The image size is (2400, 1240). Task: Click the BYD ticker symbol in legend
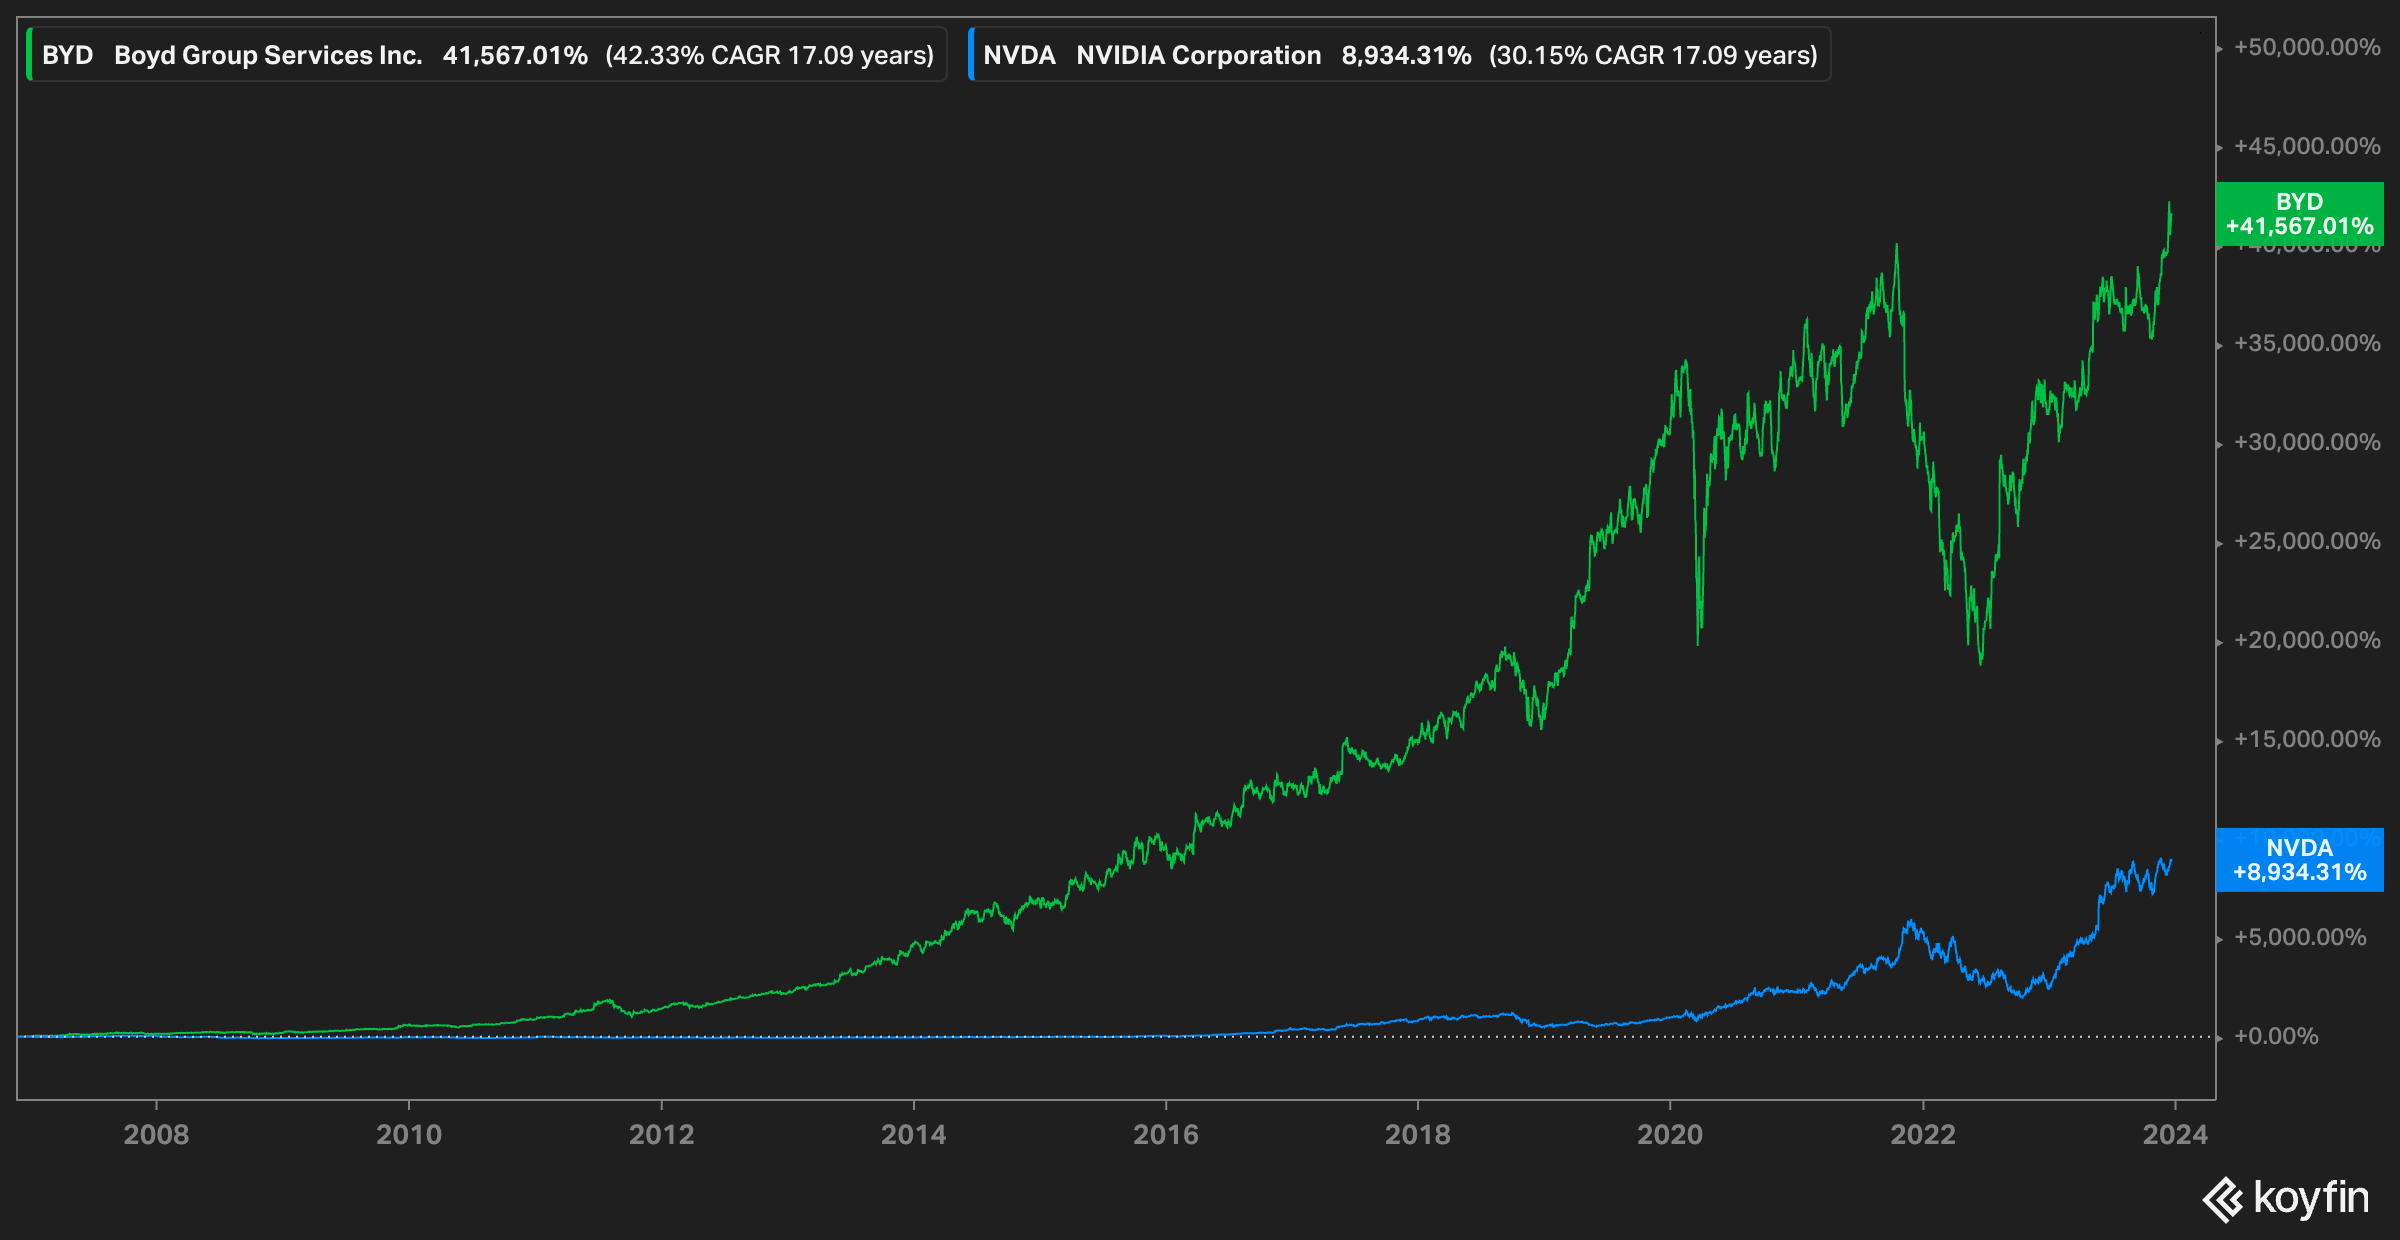[67, 55]
